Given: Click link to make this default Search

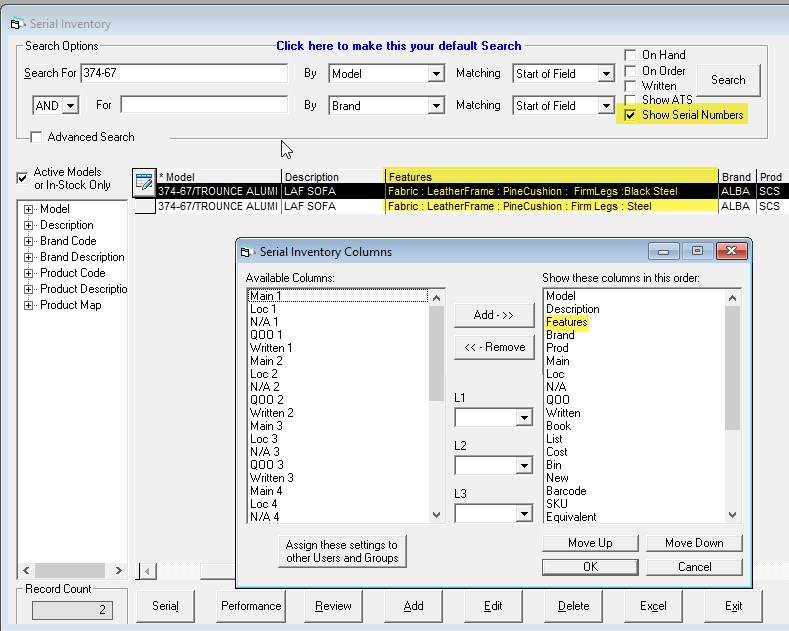Looking at the screenshot, I should [x=399, y=46].
